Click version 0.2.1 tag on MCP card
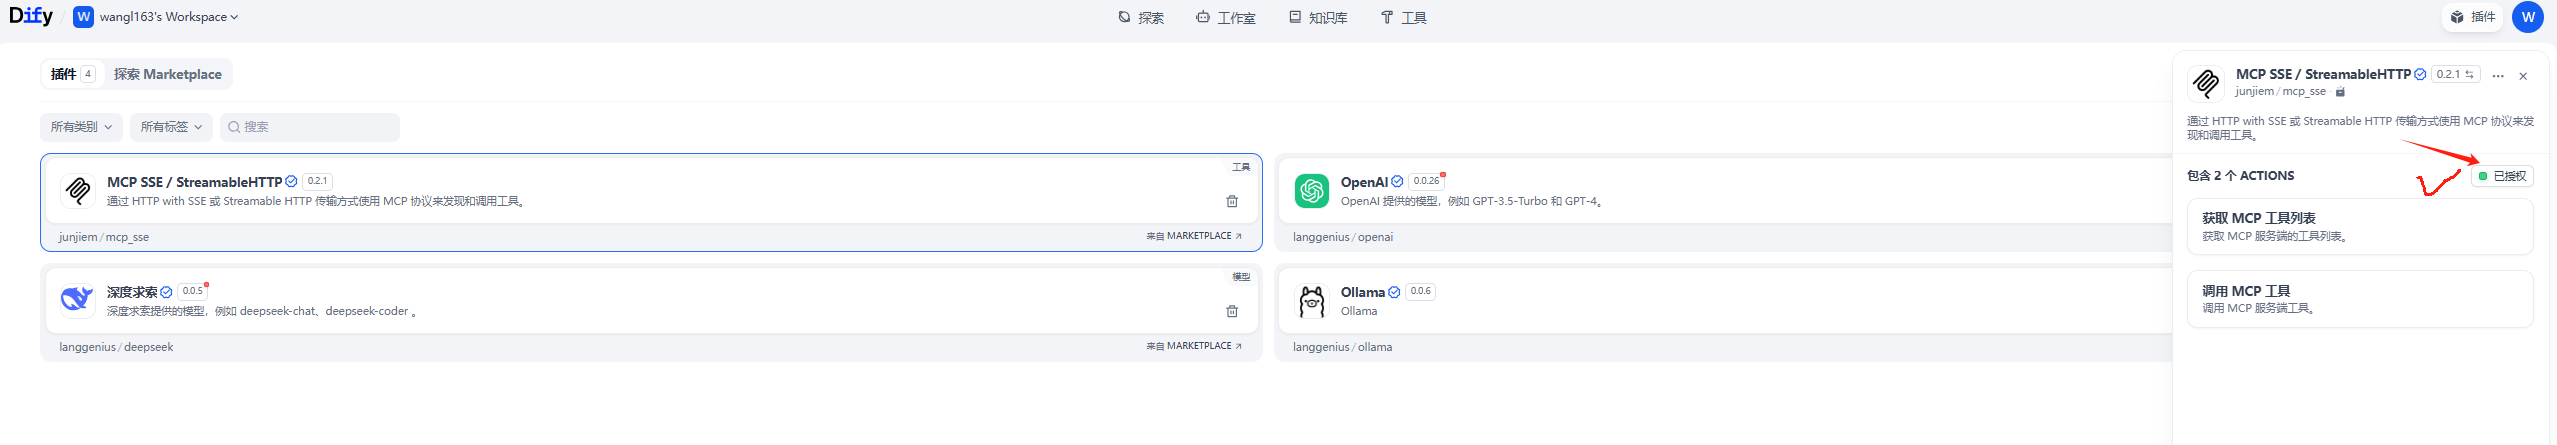Image resolution: width=2557 pixels, height=445 pixels. [x=317, y=181]
